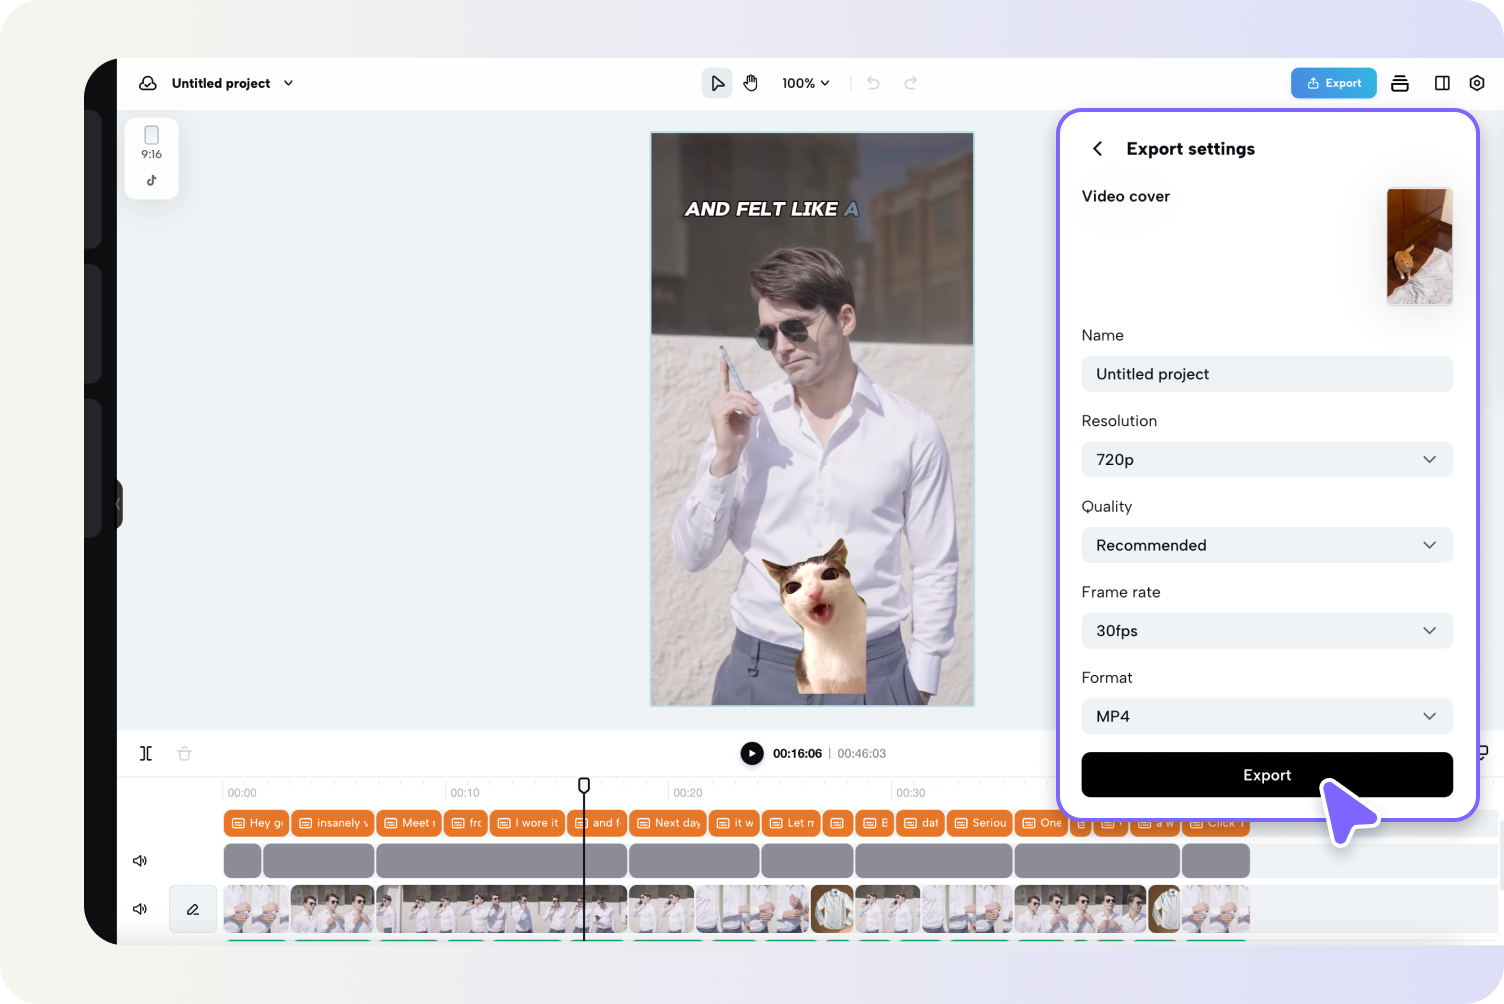The height and width of the screenshot is (1004, 1504).
Task: Click the back arrow in the Export settings panel
Action: click(1097, 148)
